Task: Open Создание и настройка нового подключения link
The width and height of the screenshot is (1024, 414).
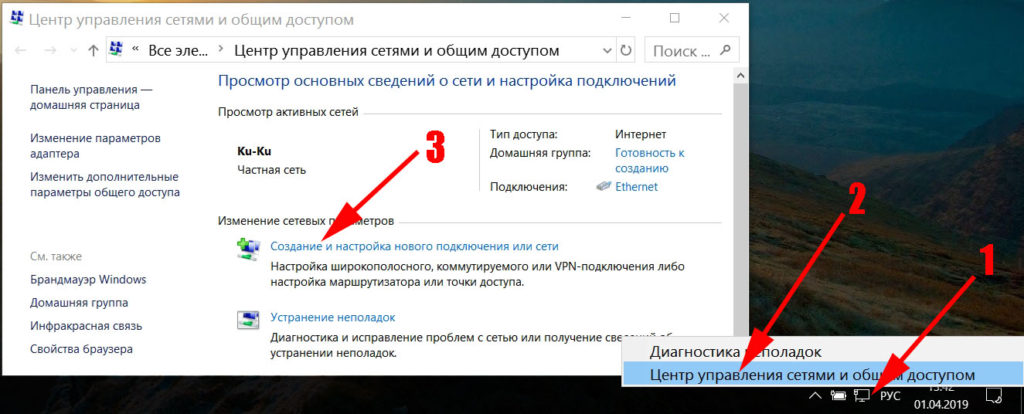Action: point(414,245)
